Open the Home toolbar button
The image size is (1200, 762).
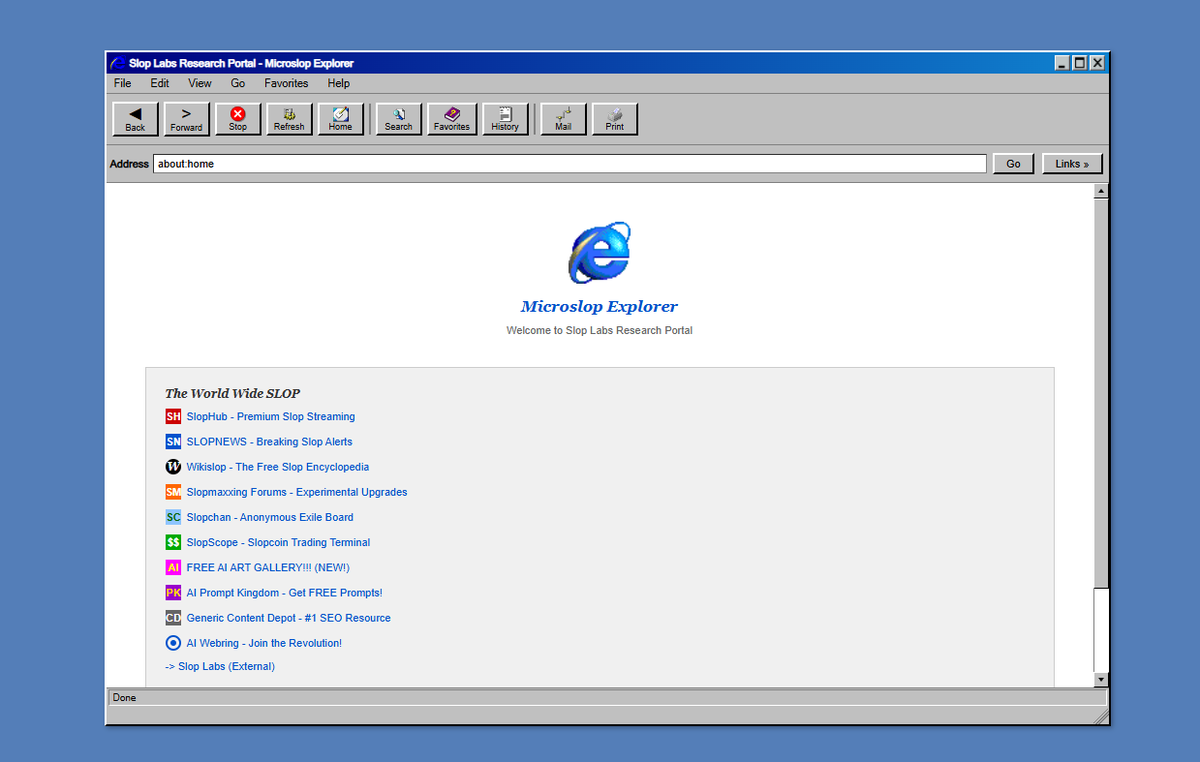340,119
